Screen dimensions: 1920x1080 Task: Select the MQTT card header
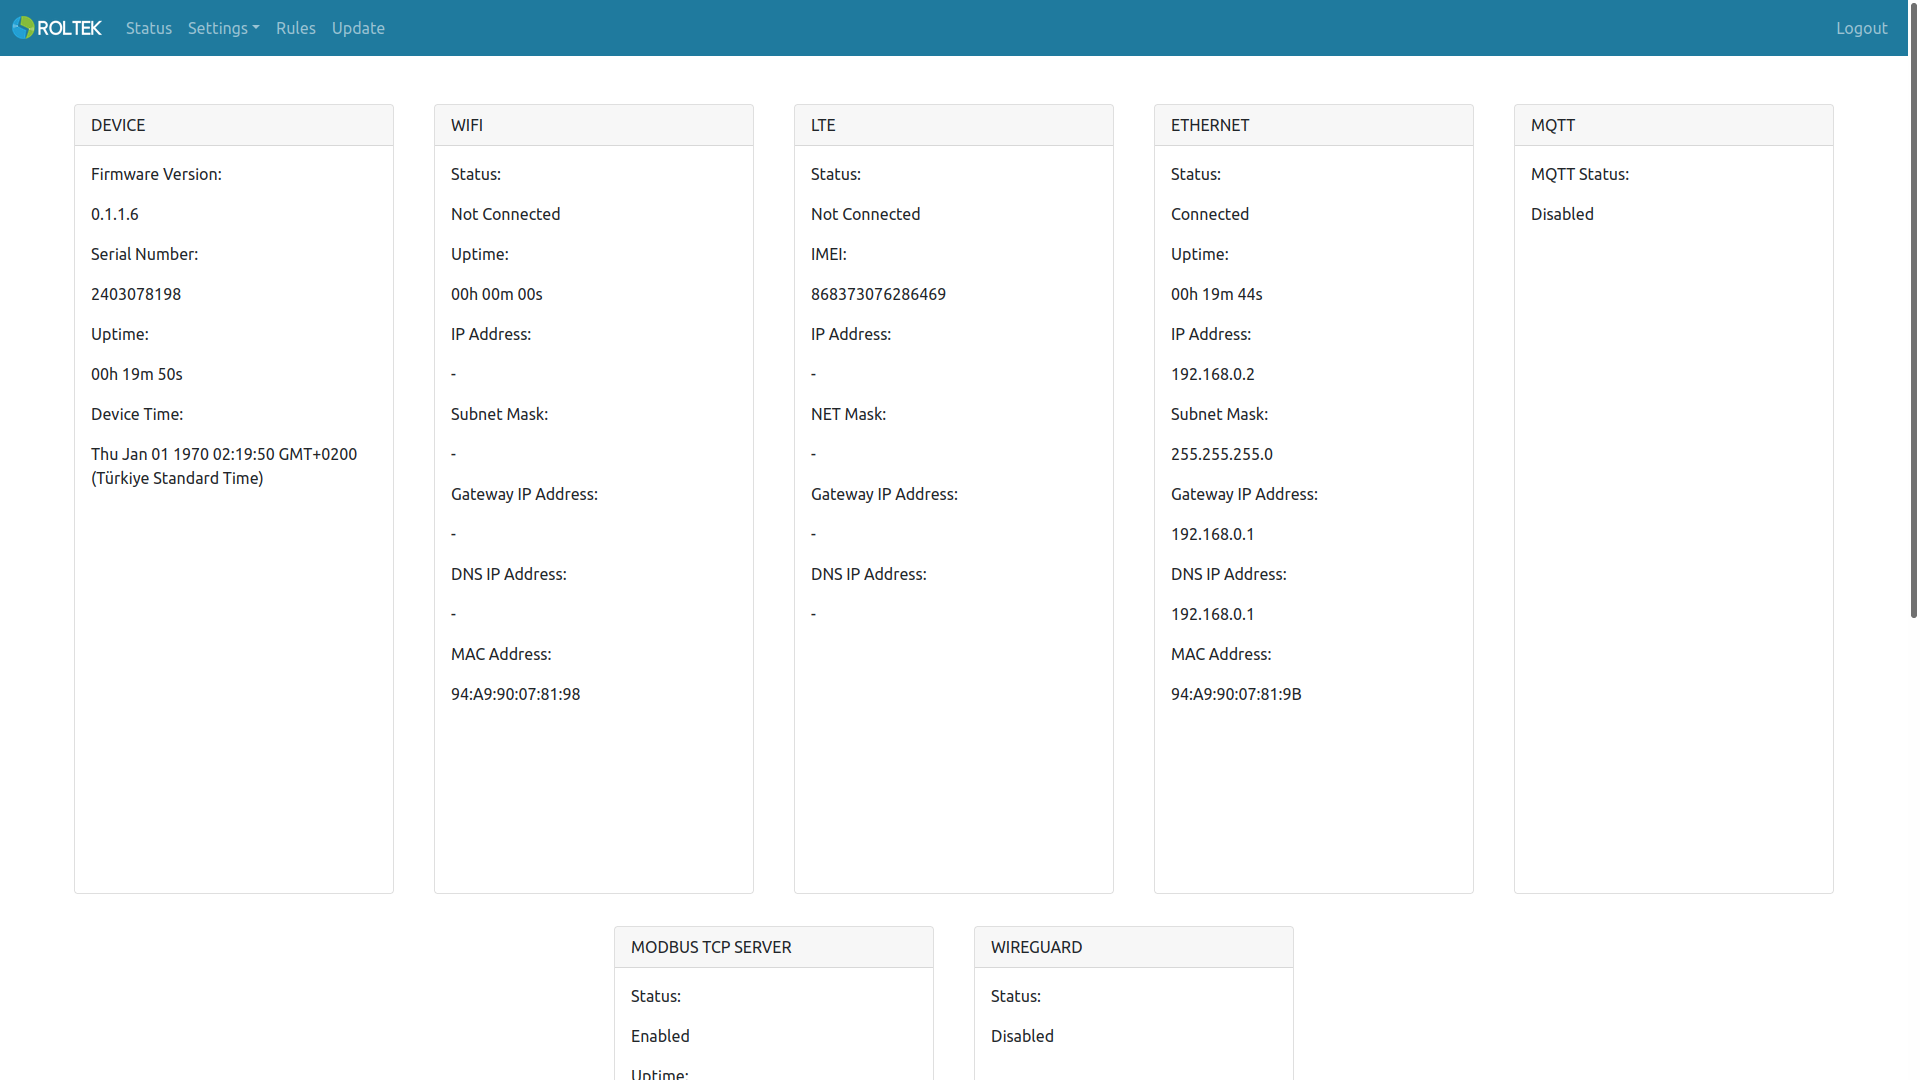tap(1674, 125)
